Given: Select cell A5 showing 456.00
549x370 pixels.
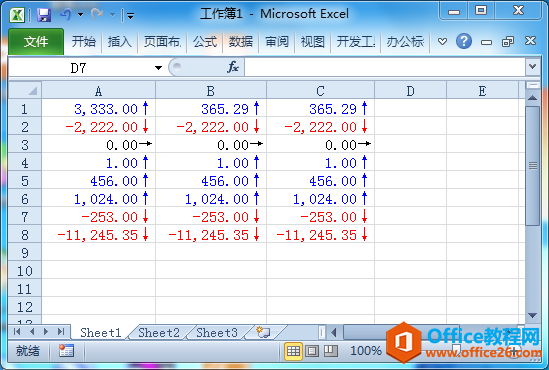Looking at the screenshot, I should pyautogui.click(x=98, y=181).
